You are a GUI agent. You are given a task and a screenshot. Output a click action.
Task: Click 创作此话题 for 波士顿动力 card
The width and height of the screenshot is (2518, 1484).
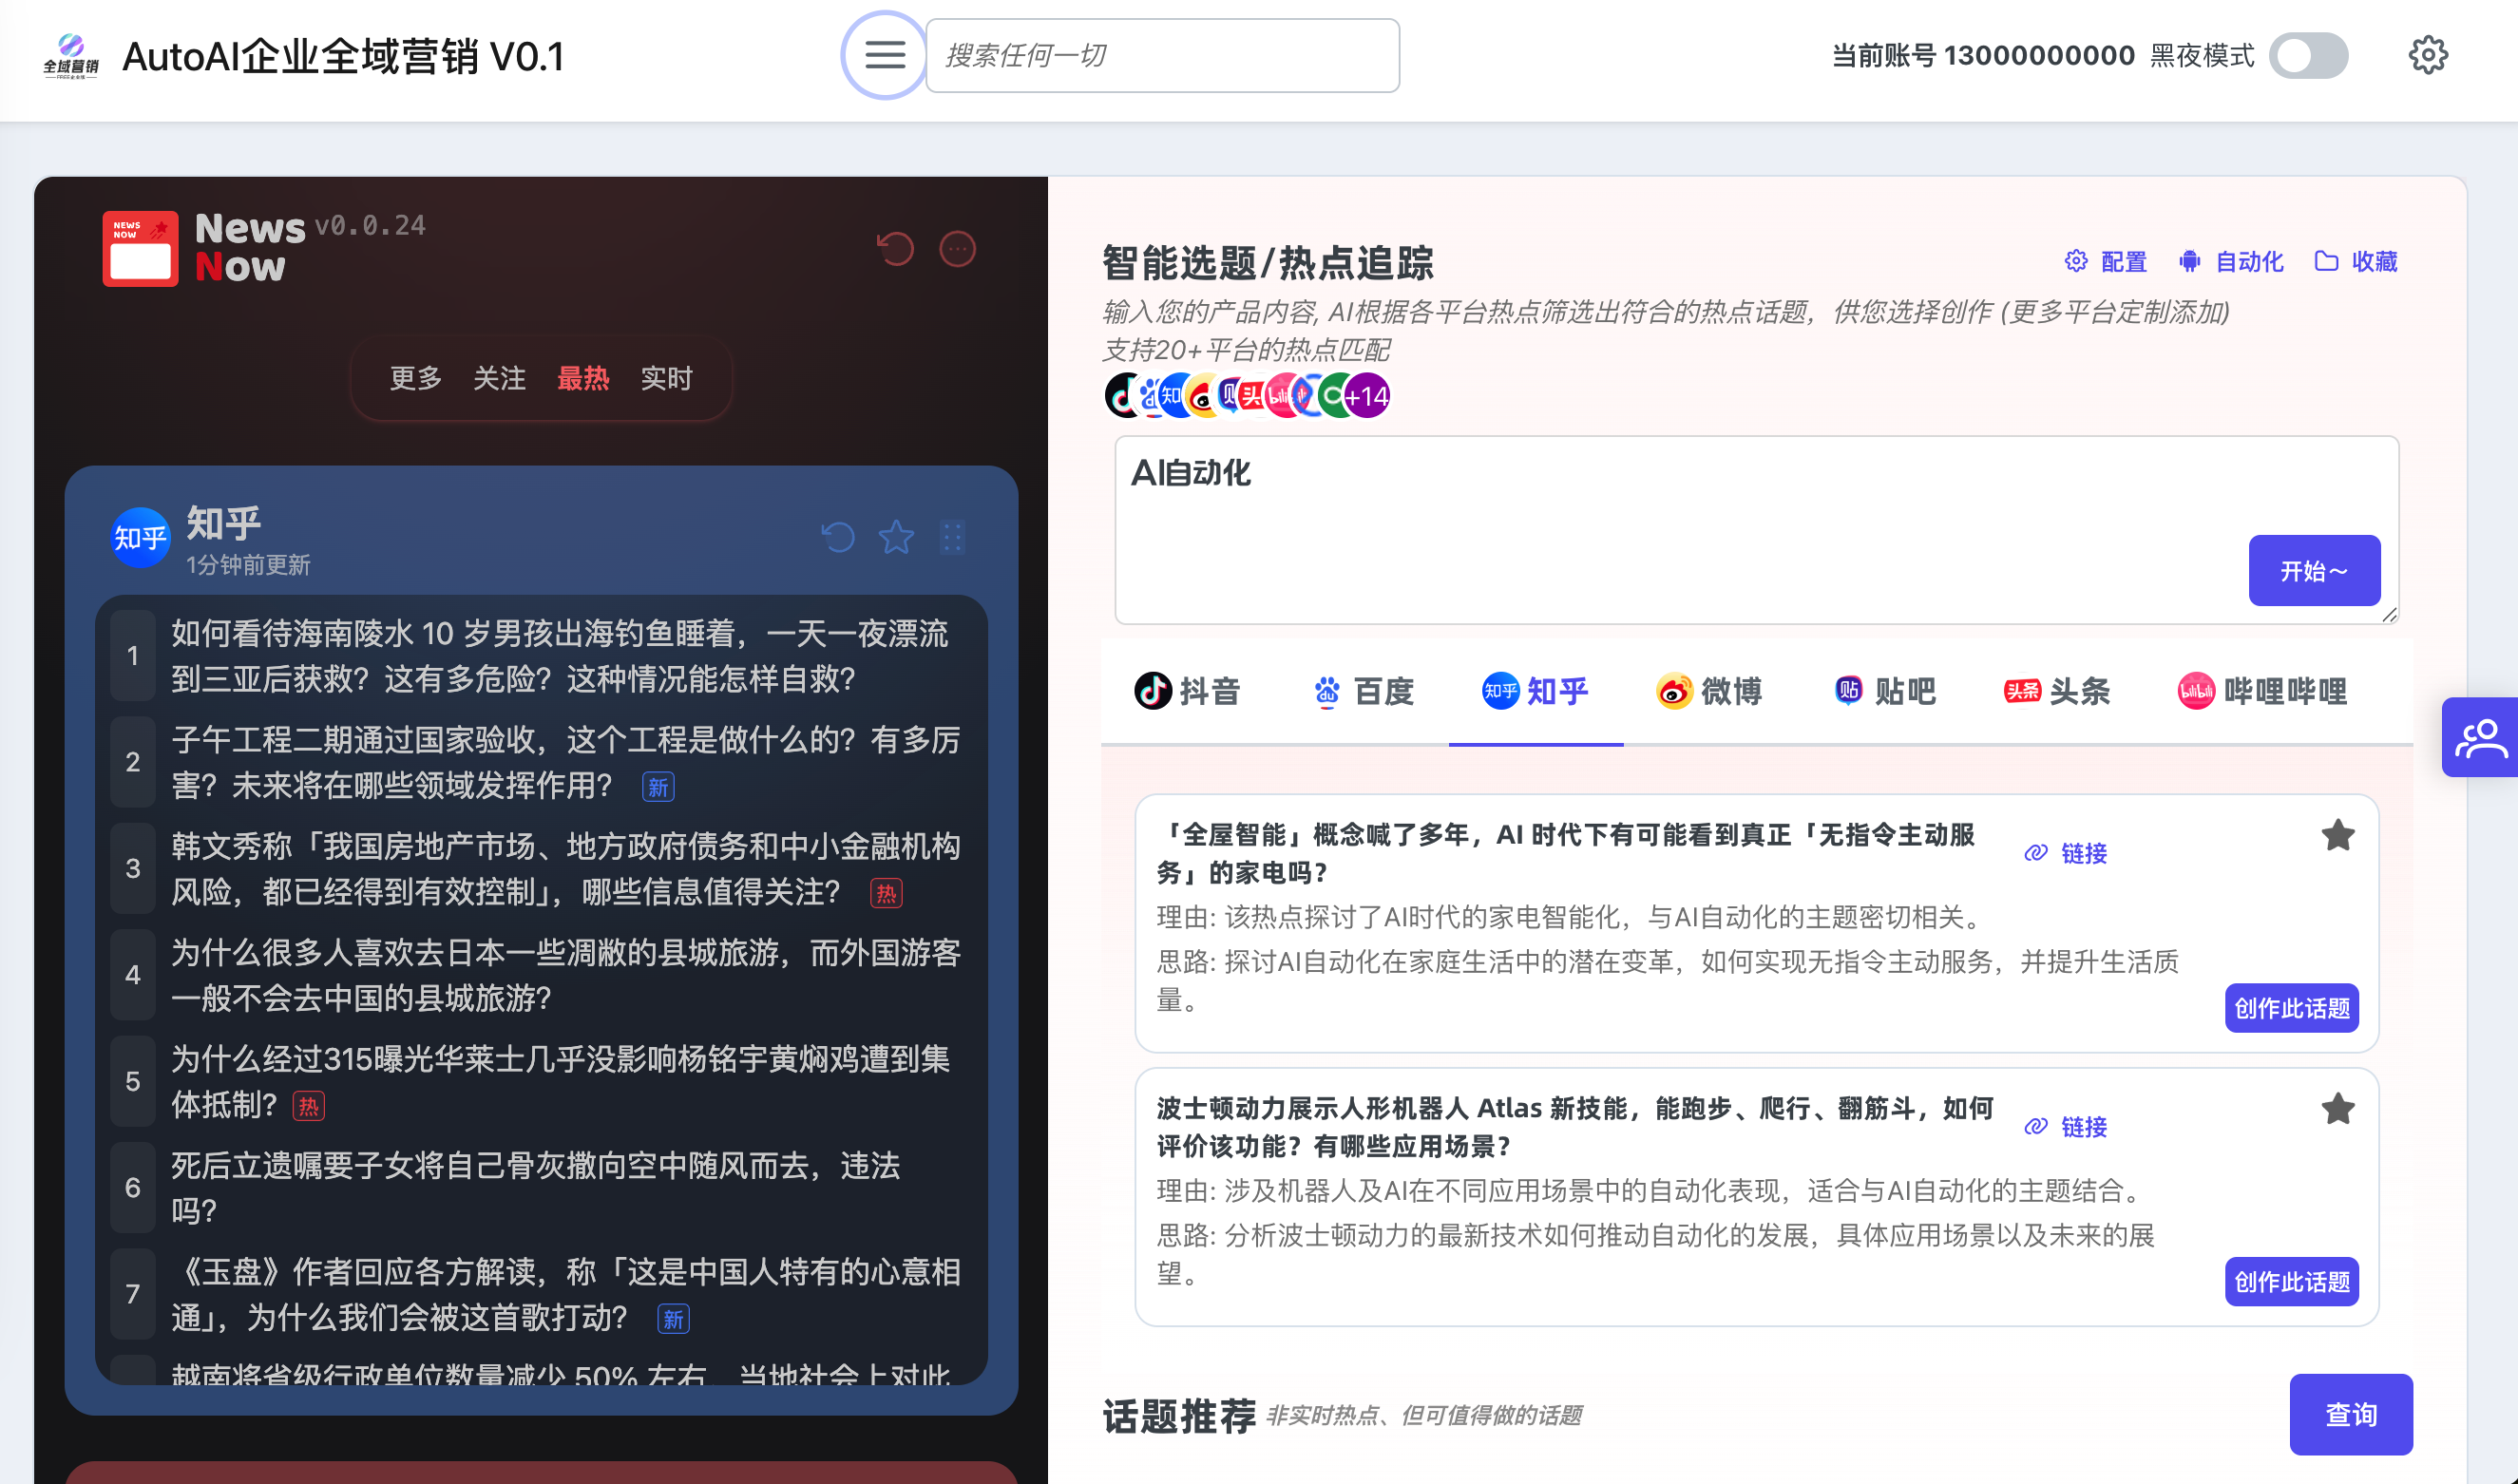click(x=2291, y=1282)
